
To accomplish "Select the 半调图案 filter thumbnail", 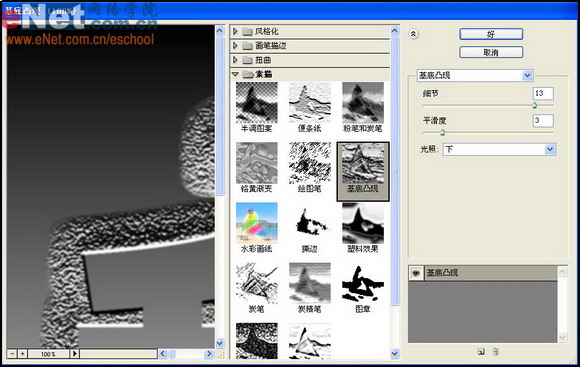I will (x=256, y=103).
